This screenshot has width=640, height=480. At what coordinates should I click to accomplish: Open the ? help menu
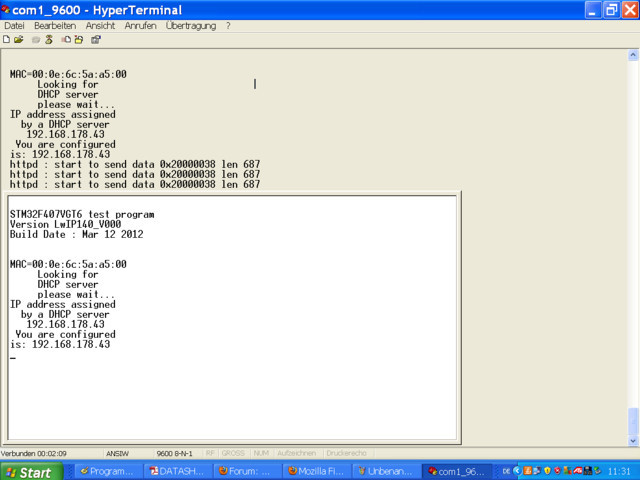(x=228, y=26)
